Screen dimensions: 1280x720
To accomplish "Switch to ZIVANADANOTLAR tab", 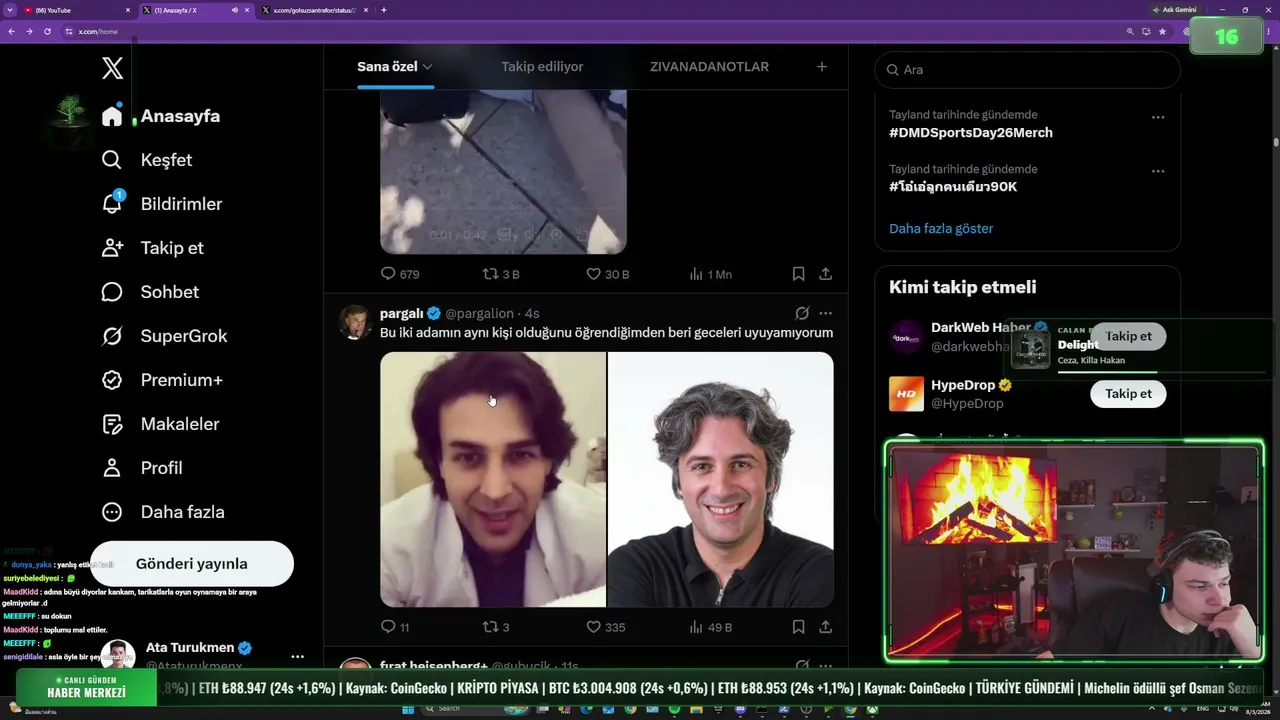I will point(709,67).
